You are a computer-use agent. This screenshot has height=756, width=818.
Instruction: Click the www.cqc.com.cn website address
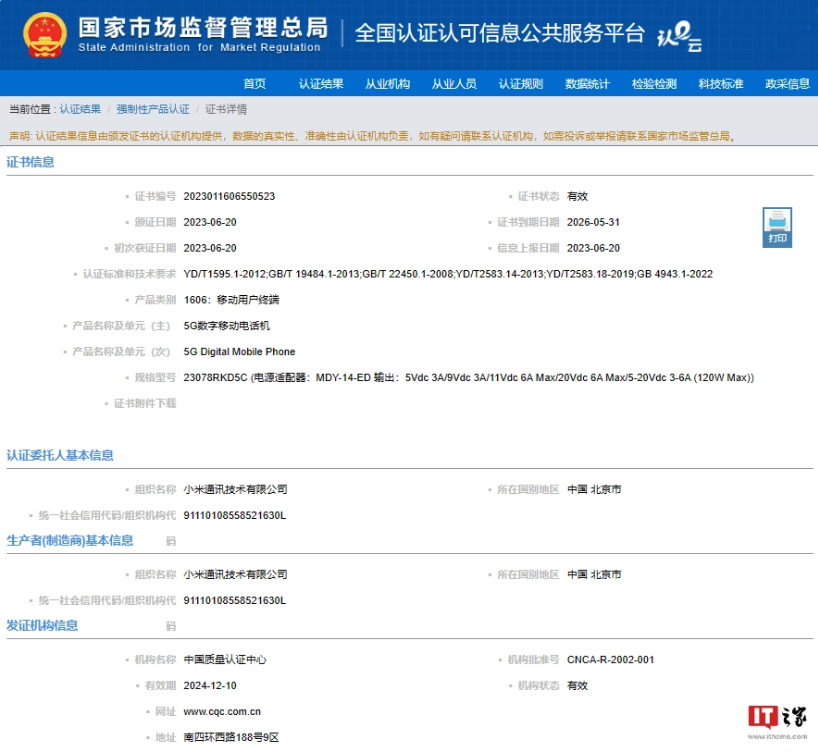pyautogui.click(x=222, y=712)
